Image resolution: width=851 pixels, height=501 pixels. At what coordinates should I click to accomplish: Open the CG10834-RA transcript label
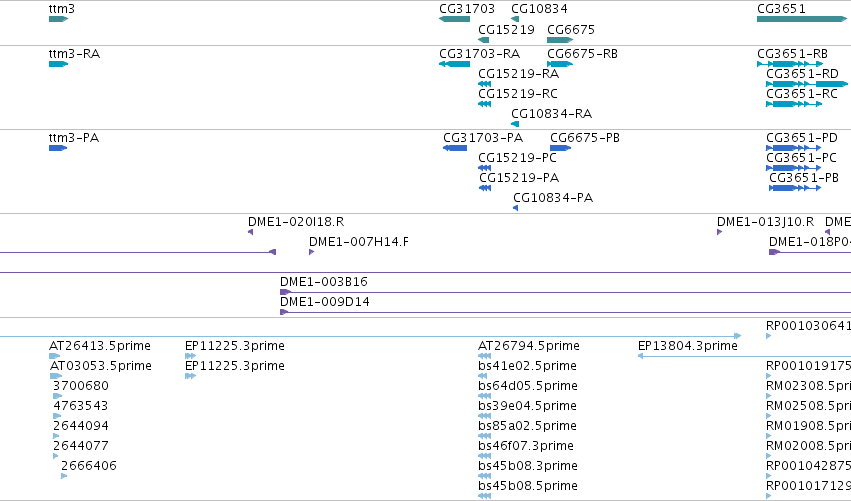click(x=551, y=114)
